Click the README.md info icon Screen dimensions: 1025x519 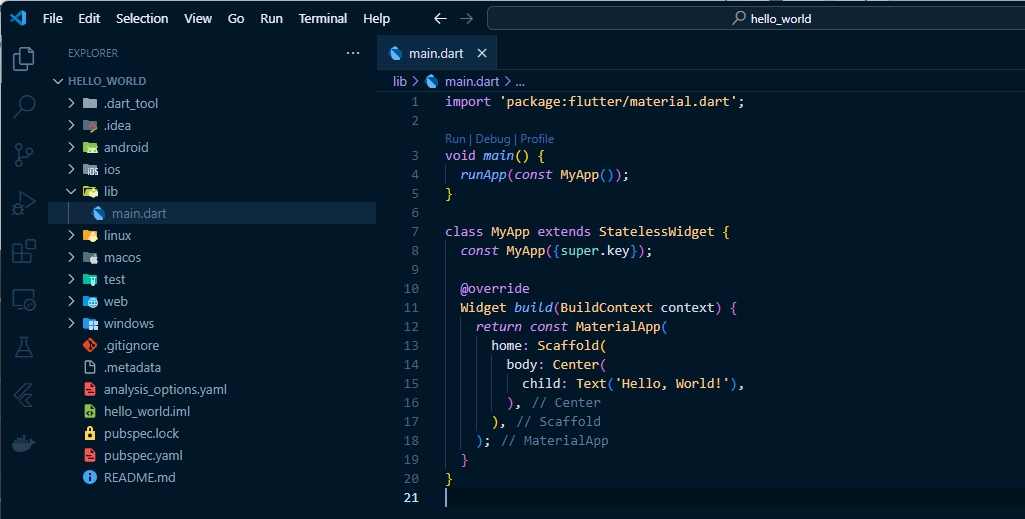pyautogui.click(x=90, y=477)
